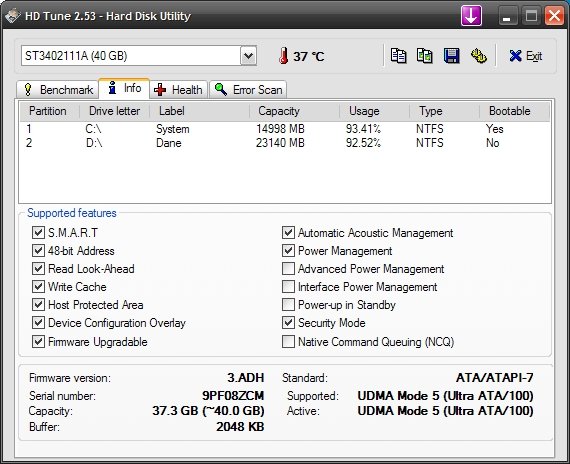Open options wrench icon
The height and width of the screenshot is (464, 570).
(479, 56)
